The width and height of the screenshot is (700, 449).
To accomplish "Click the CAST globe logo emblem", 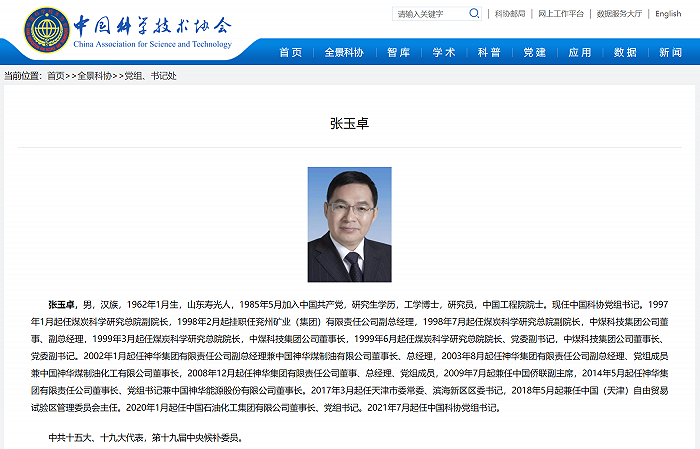I will (47, 30).
